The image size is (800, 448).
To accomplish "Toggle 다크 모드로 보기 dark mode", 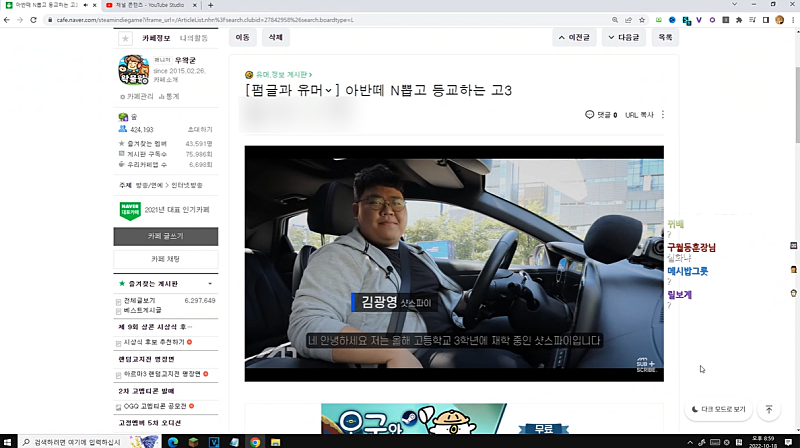I will [x=718, y=409].
